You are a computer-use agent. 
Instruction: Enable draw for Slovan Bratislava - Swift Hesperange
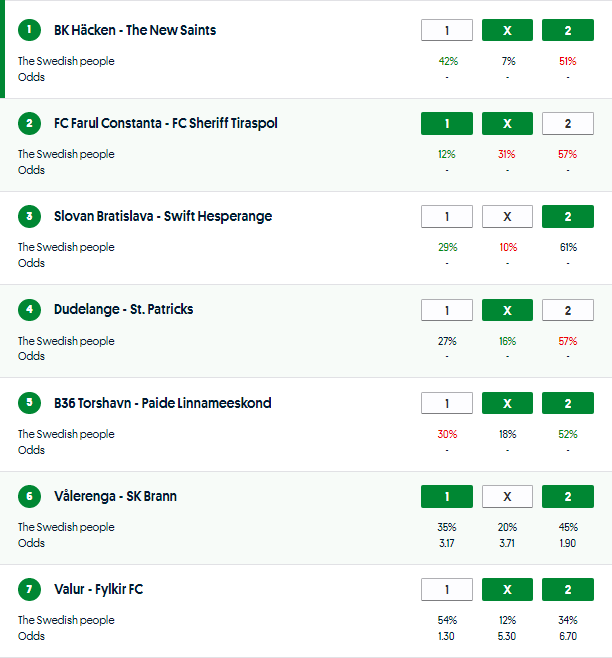tap(507, 216)
